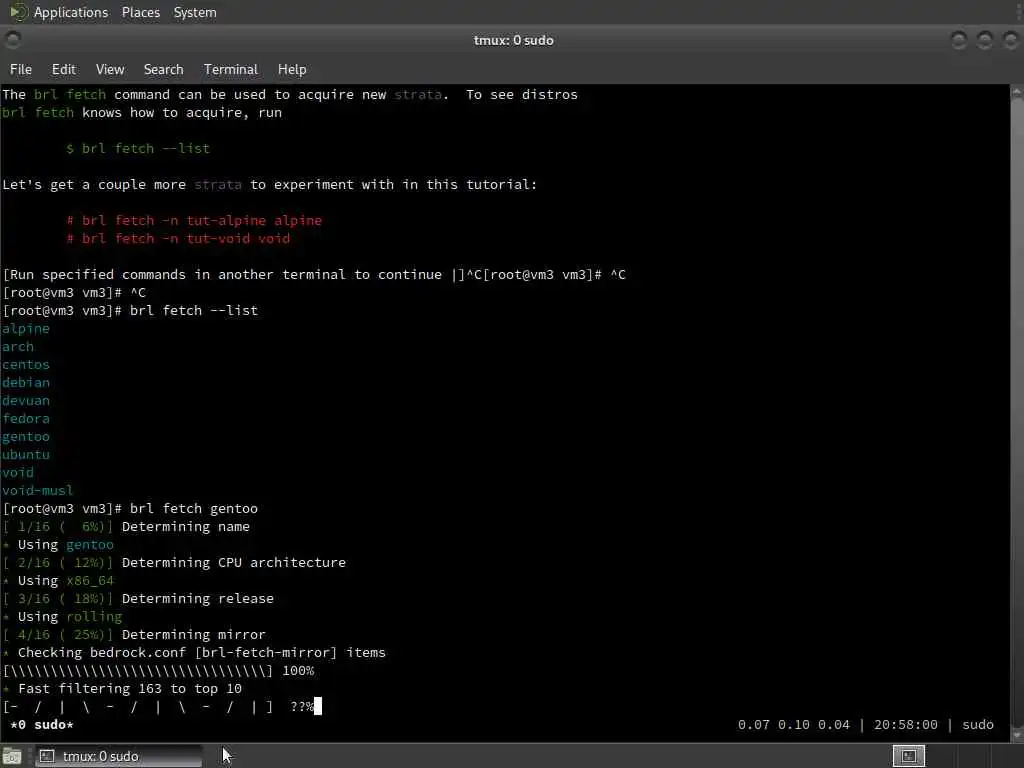This screenshot has width=1024, height=768.
Task: Click the 'Determining CPU architecture' line
Action: tap(174, 563)
